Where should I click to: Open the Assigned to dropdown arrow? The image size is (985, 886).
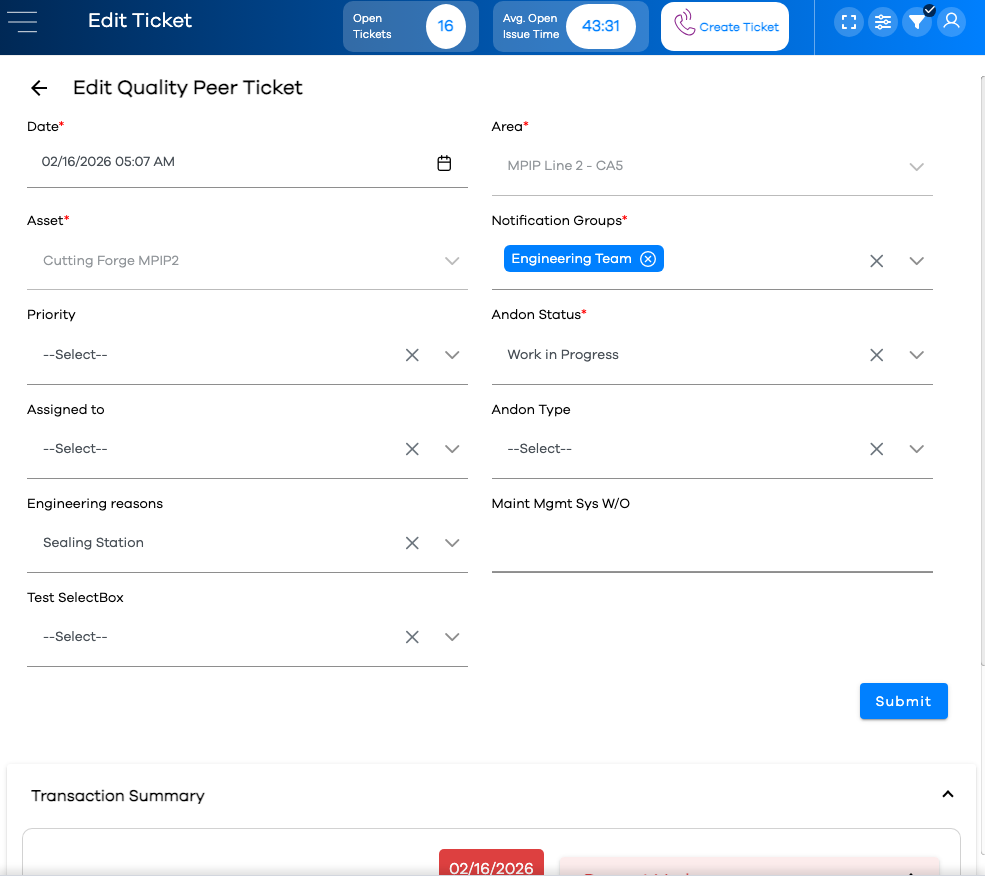click(452, 449)
